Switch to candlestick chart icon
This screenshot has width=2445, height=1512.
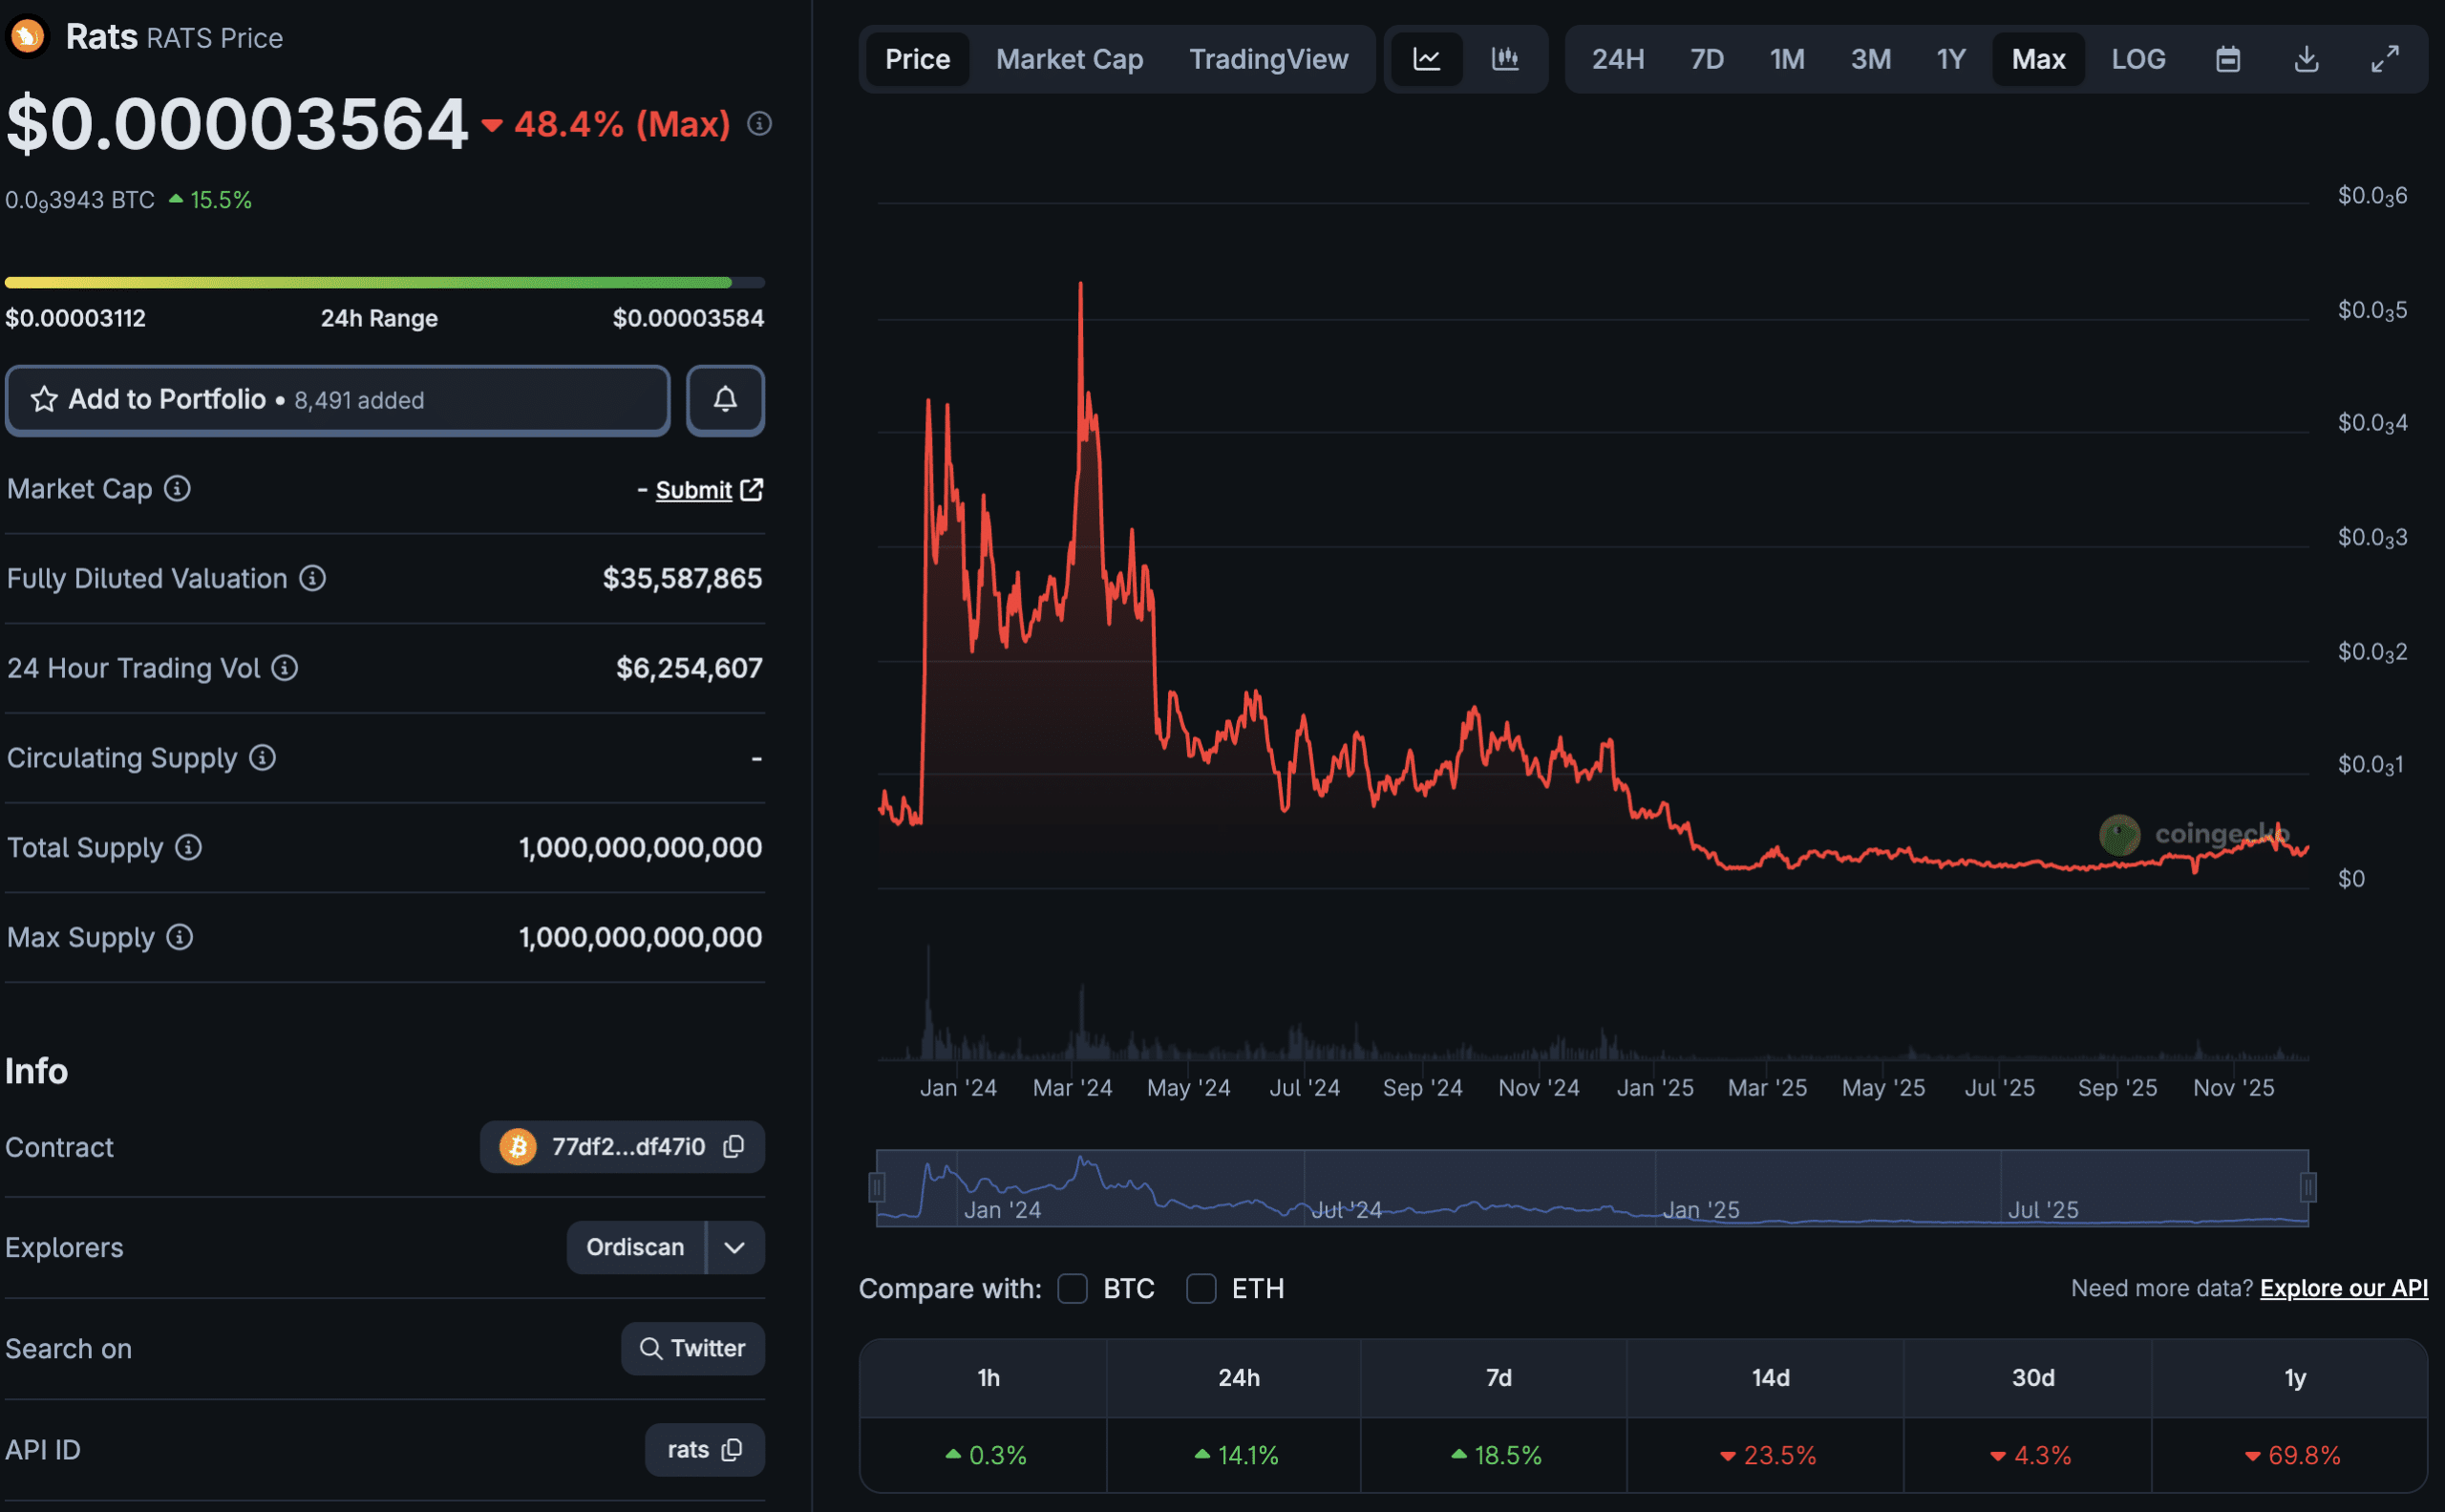[1505, 59]
